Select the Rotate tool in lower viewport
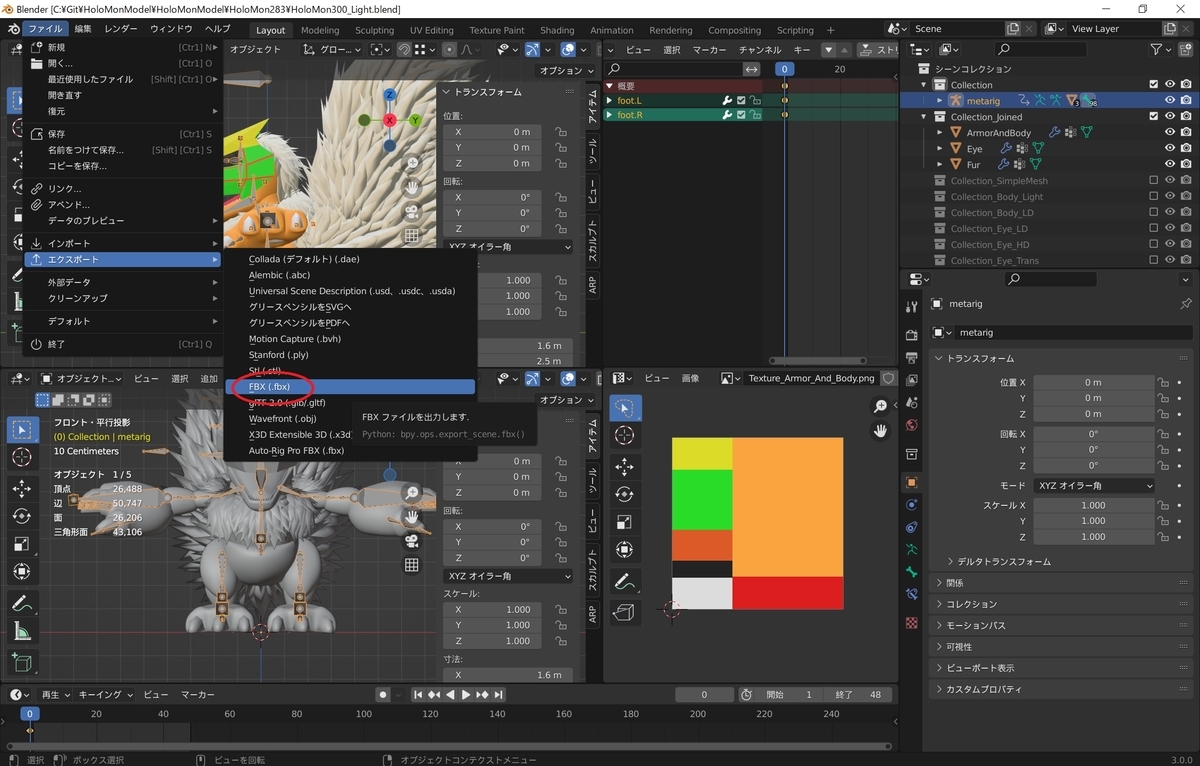This screenshot has width=1200, height=766. click(22, 516)
